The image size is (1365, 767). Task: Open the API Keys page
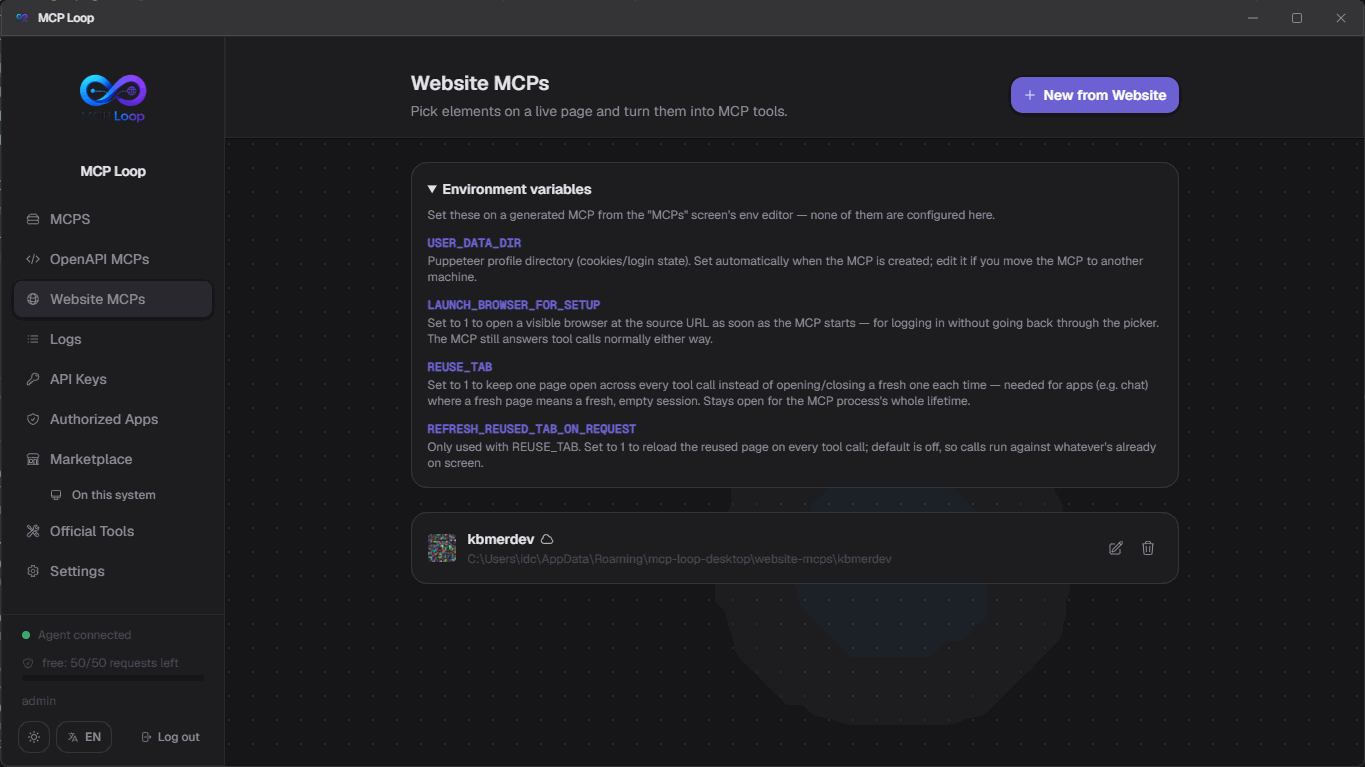click(x=113, y=379)
